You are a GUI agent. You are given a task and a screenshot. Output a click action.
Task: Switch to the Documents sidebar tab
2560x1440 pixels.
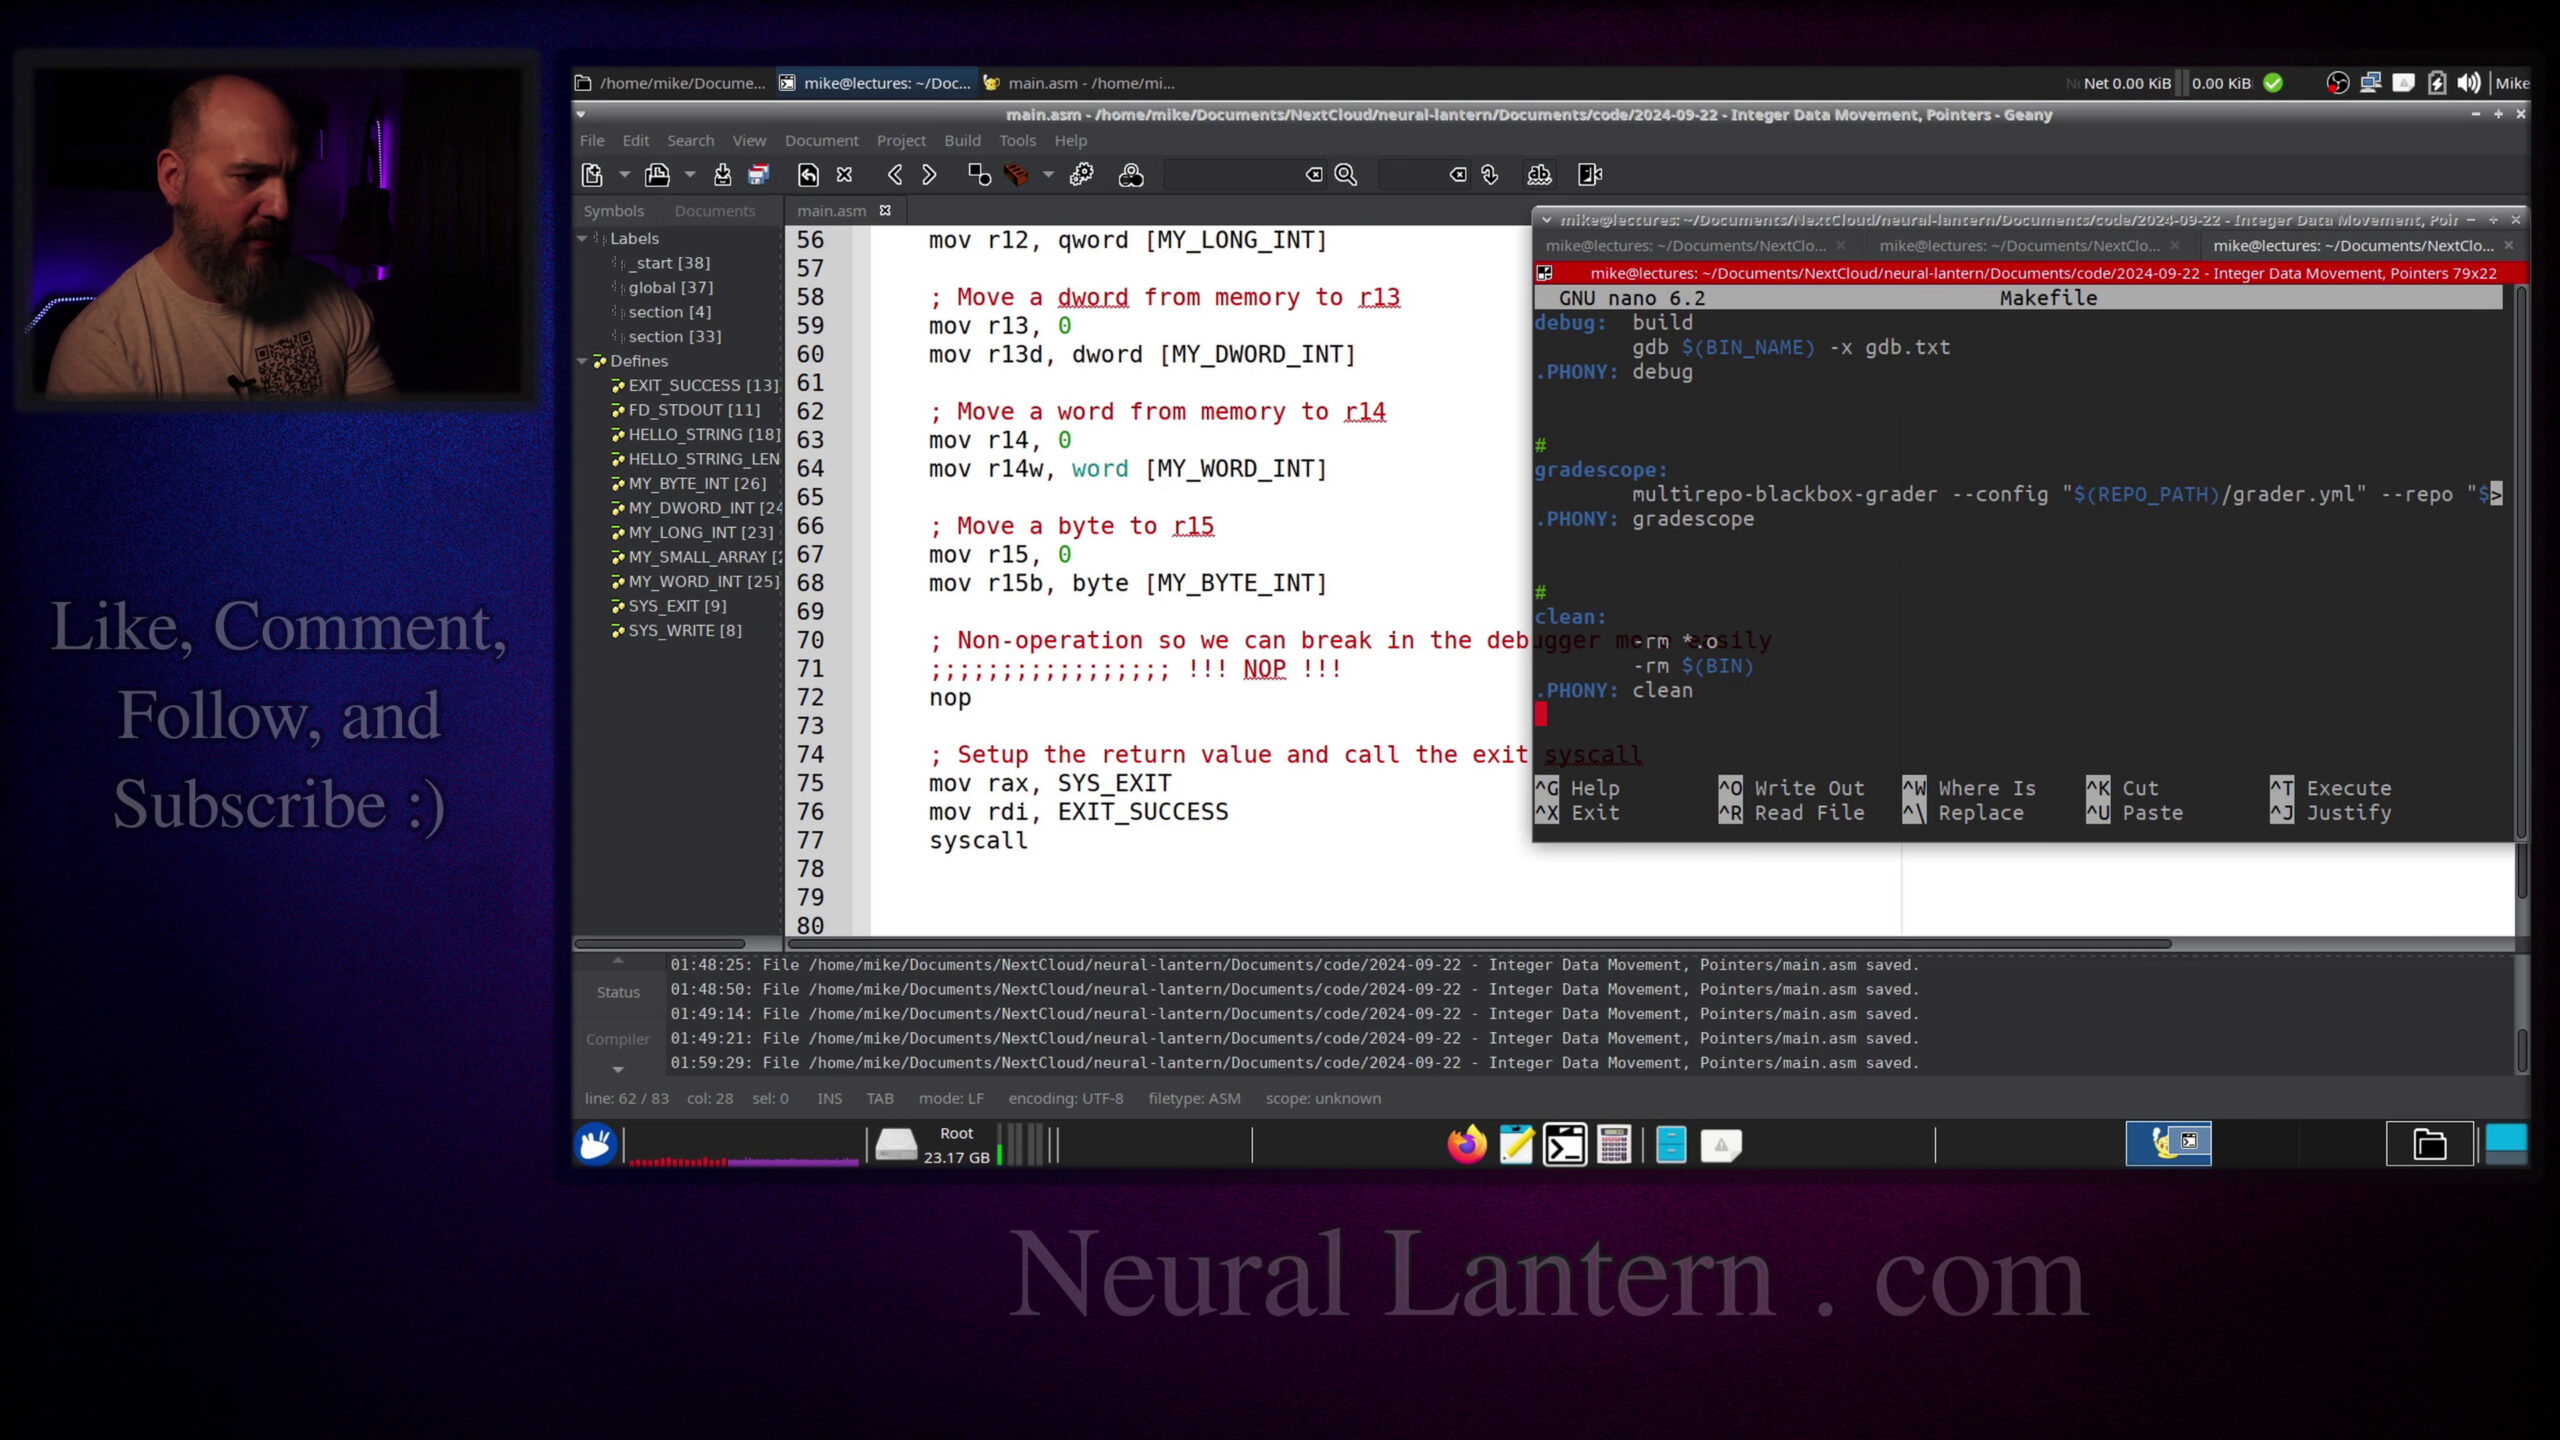click(x=714, y=211)
